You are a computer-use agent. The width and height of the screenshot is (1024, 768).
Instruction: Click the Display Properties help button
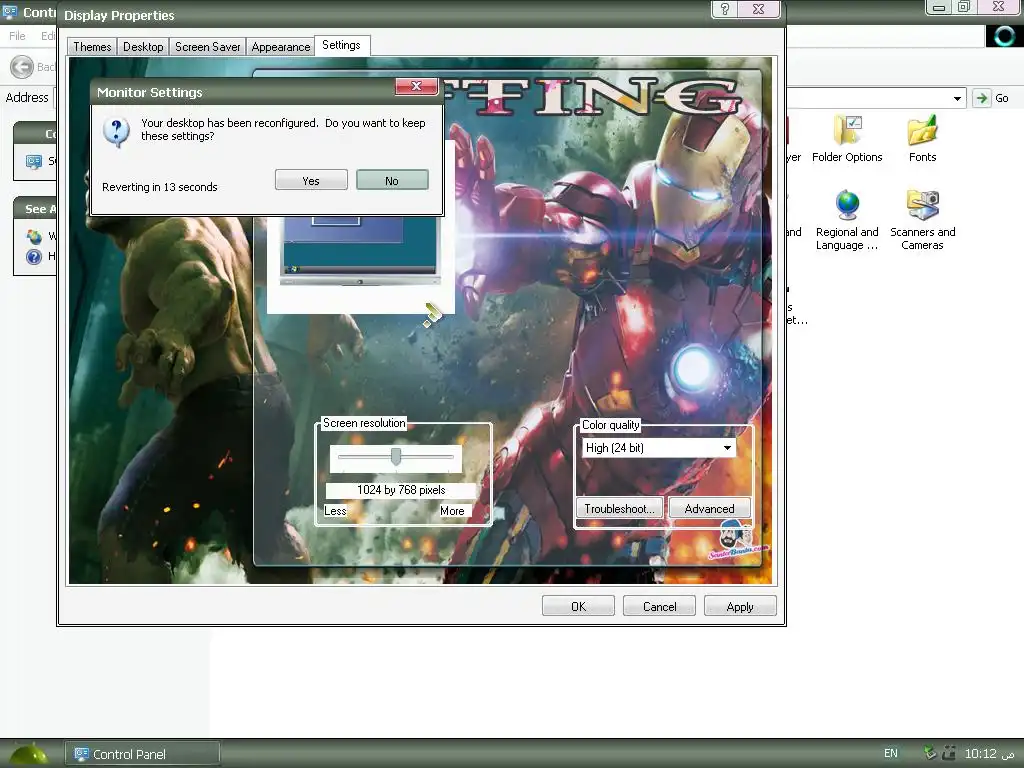click(x=725, y=9)
